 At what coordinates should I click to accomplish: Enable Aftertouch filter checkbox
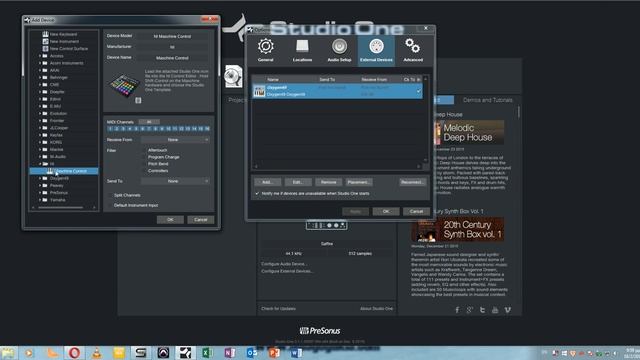pos(143,150)
